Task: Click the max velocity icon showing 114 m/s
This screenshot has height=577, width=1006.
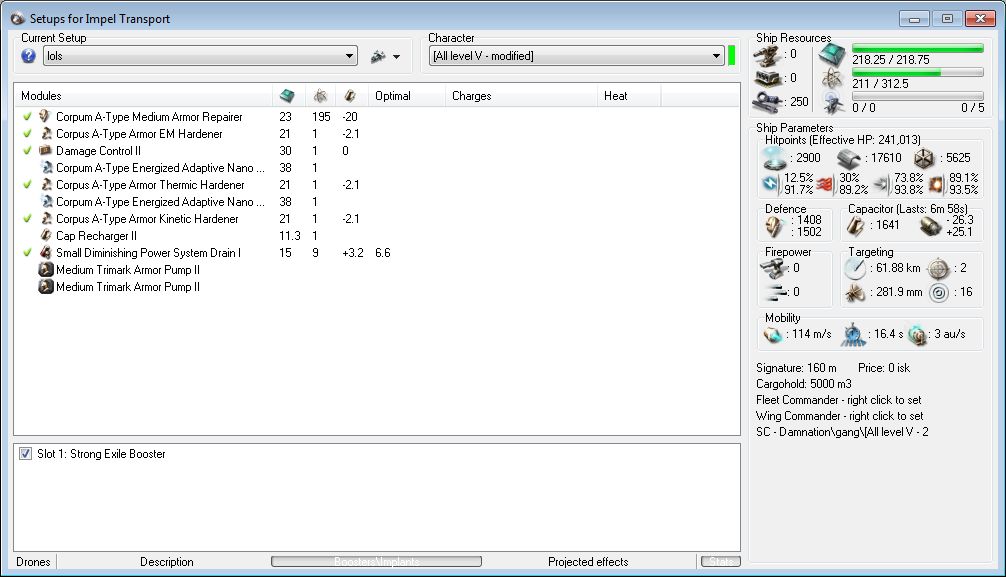Action: (772, 334)
